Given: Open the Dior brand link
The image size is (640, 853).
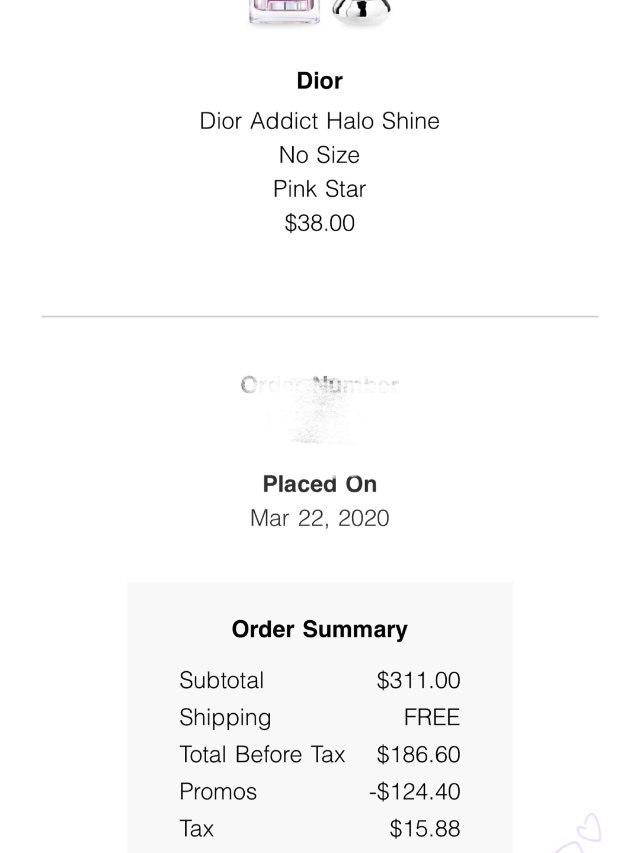Looking at the screenshot, I should coord(320,81).
